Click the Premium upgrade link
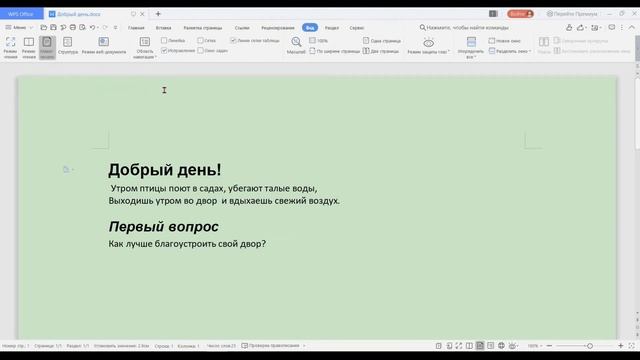The height and width of the screenshot is (360, 640). tap(572, 14)
